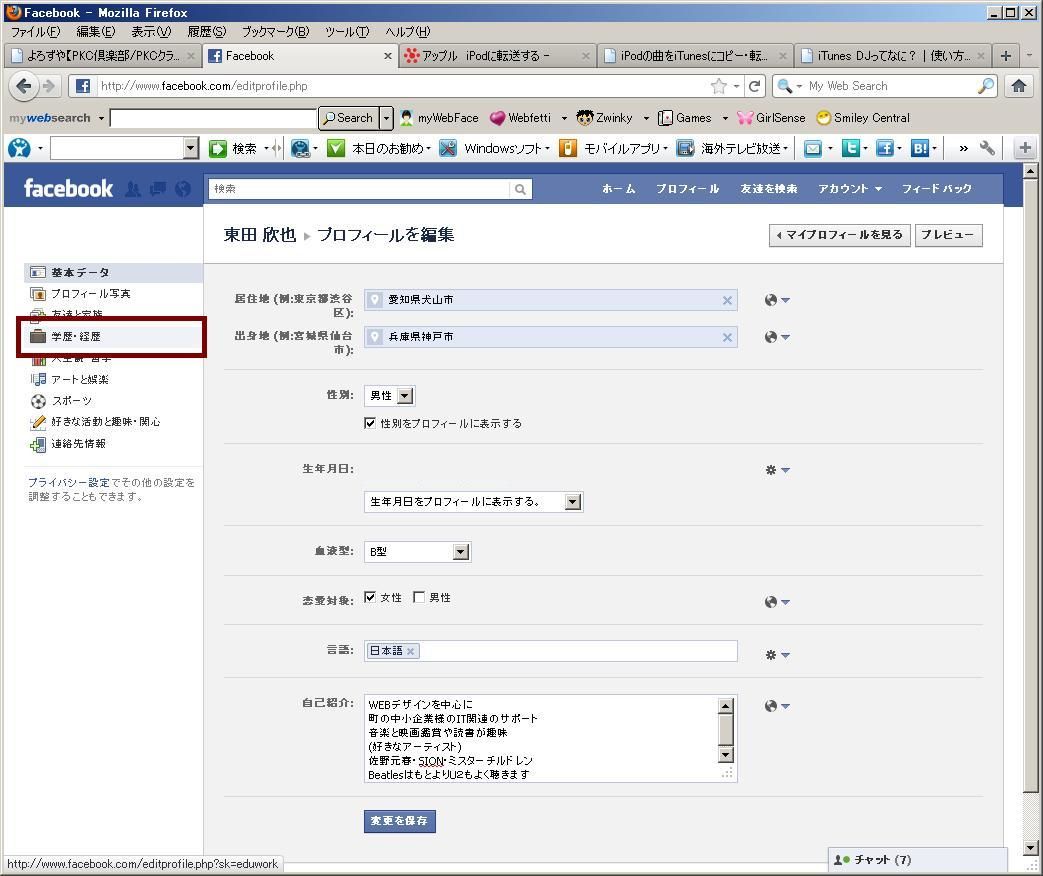The image size is (1043, 876).
Task: Switch to the よろずや PKC倶楽部 tab
Action: click(x=103, y=56)
